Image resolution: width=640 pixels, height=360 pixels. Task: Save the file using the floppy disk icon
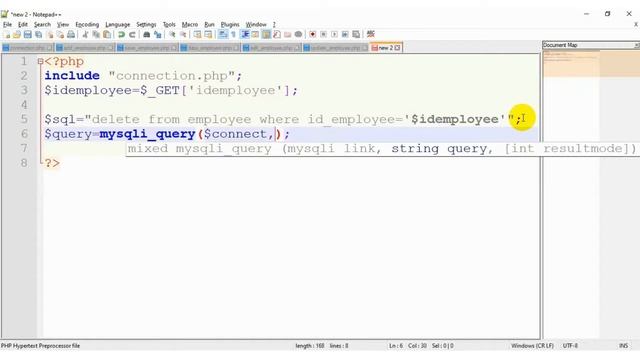point(27,35)
